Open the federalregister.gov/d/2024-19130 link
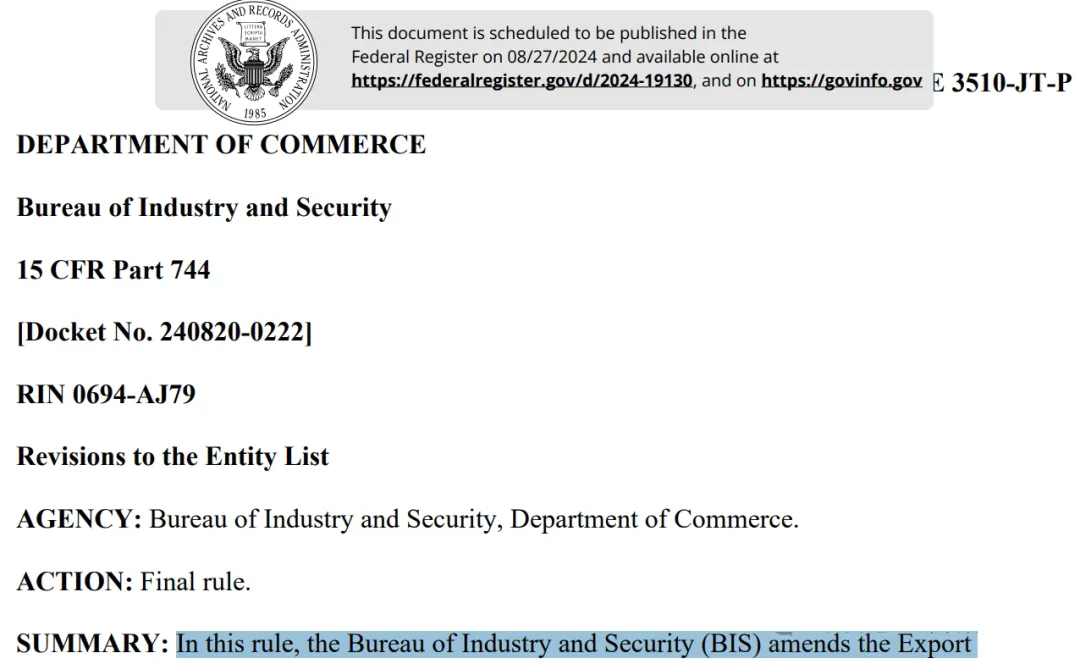 pyautogui.click(x=521, y=81)
